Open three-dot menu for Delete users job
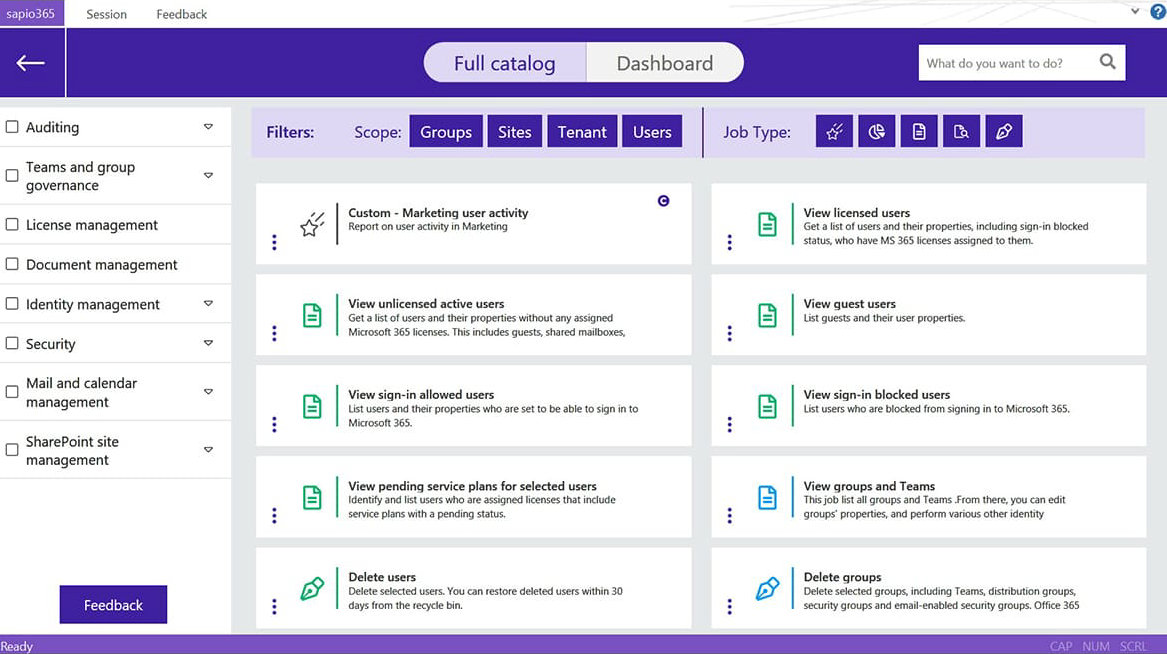 point(274,606)
